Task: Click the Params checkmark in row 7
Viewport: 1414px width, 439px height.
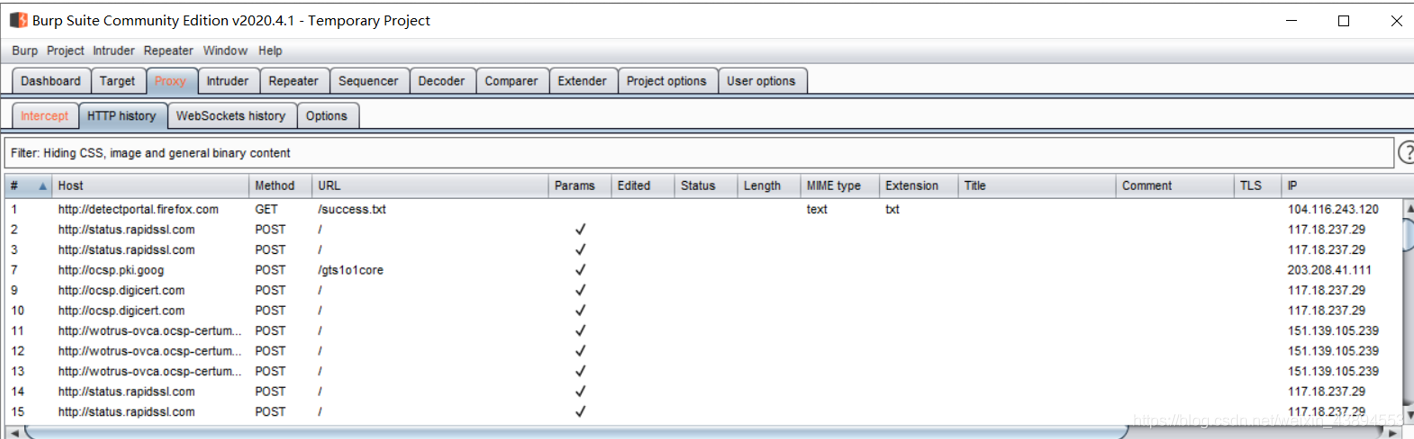Action: 580,270
